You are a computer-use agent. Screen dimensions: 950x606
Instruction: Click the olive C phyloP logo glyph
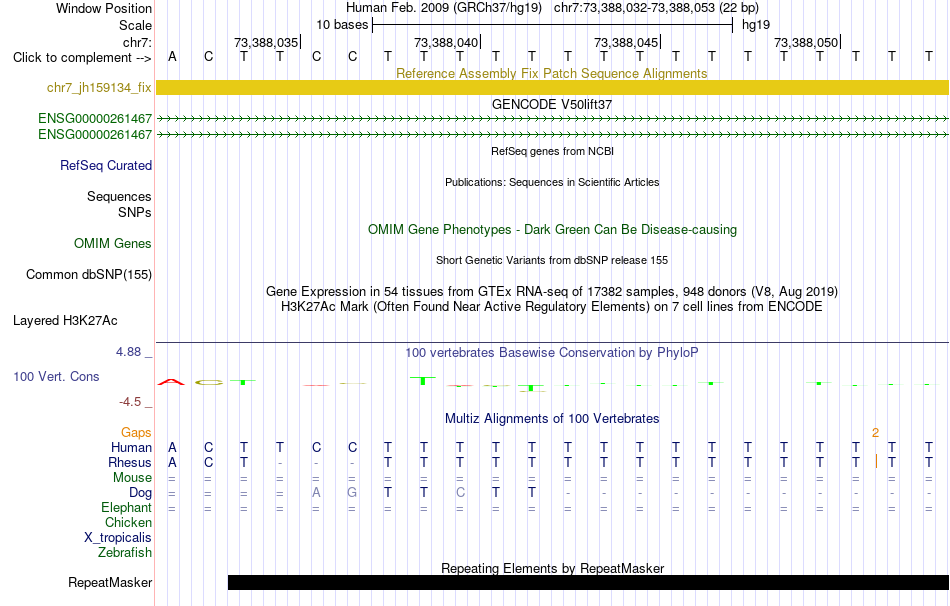[209, 382]
